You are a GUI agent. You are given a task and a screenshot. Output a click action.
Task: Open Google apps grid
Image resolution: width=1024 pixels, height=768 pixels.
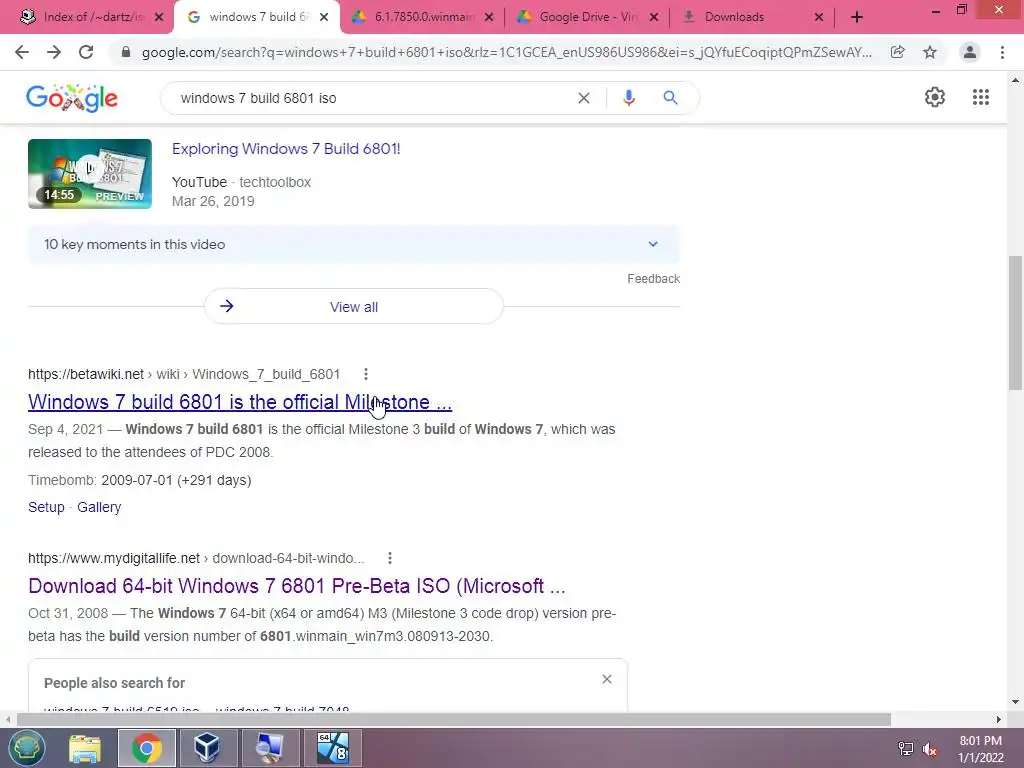(981, 97)
